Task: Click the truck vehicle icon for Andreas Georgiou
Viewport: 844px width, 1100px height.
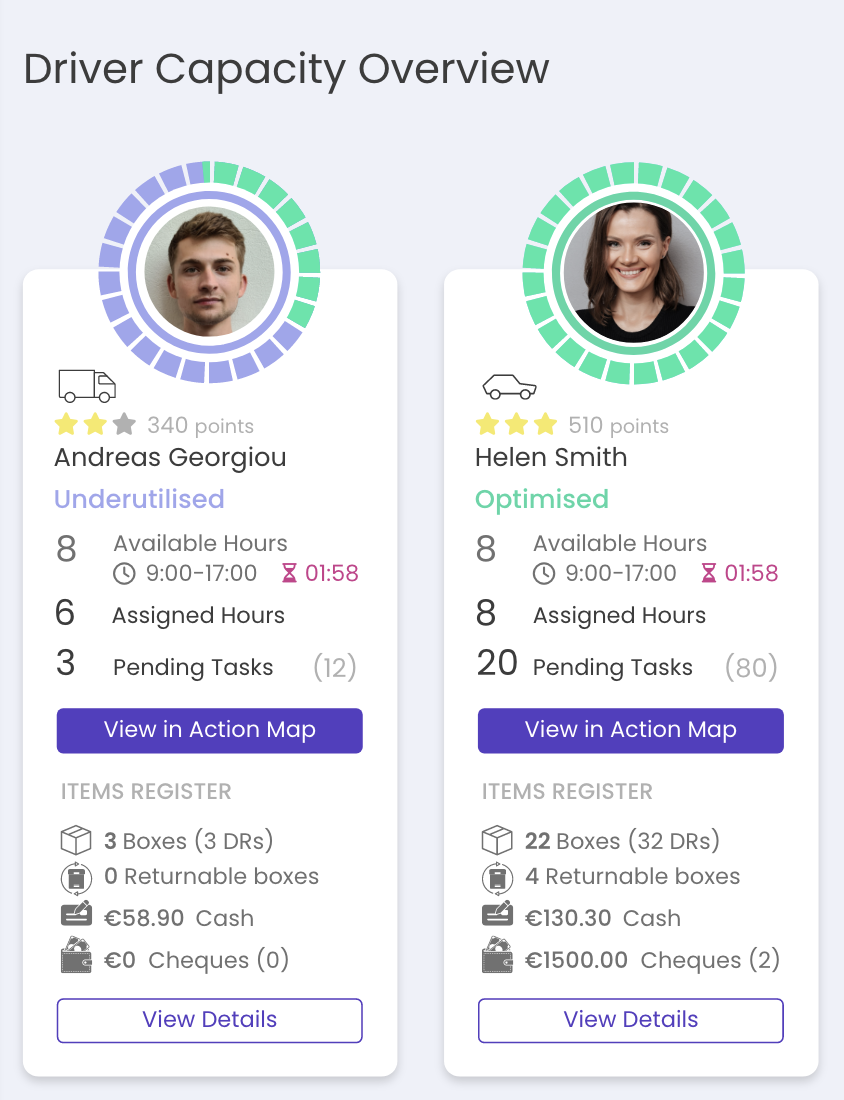Action: pos(87,386)
